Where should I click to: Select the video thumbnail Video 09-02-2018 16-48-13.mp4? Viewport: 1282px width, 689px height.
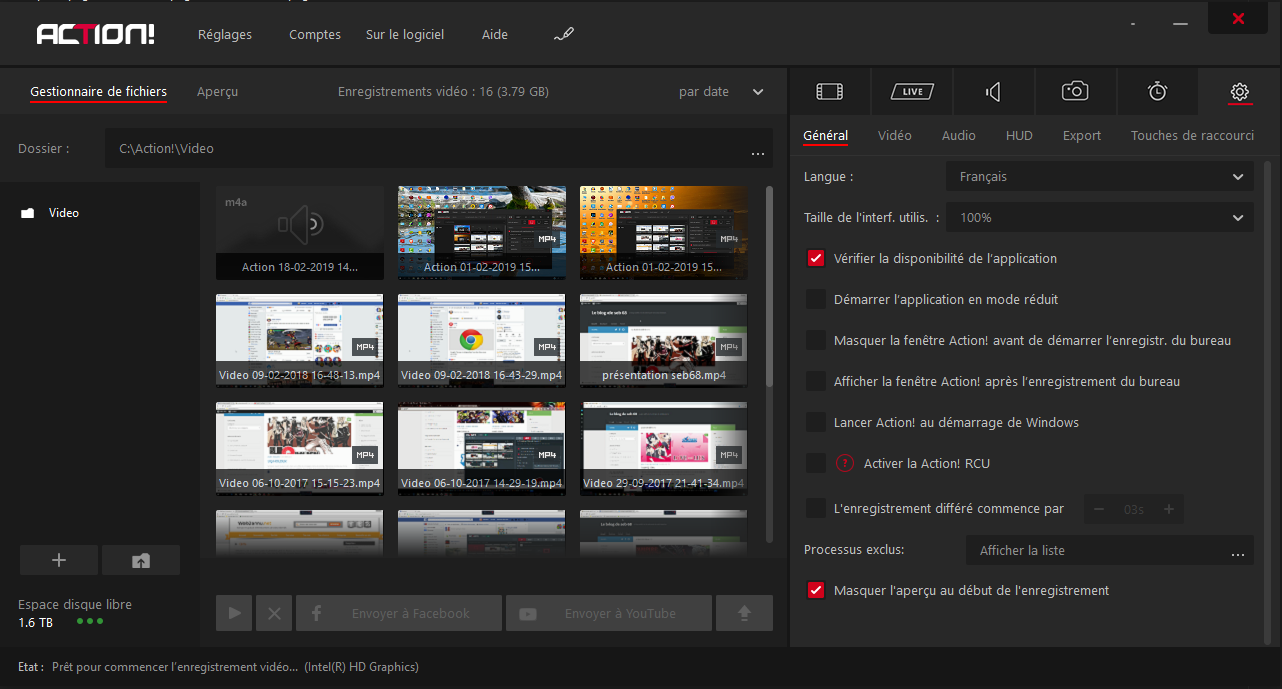click(300, 340)
